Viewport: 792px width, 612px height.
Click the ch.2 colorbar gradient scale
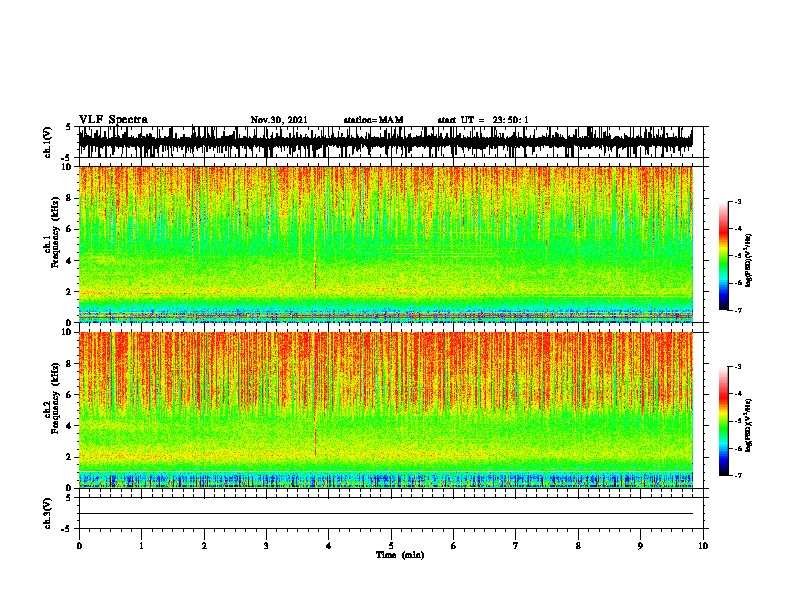(724, 421)
